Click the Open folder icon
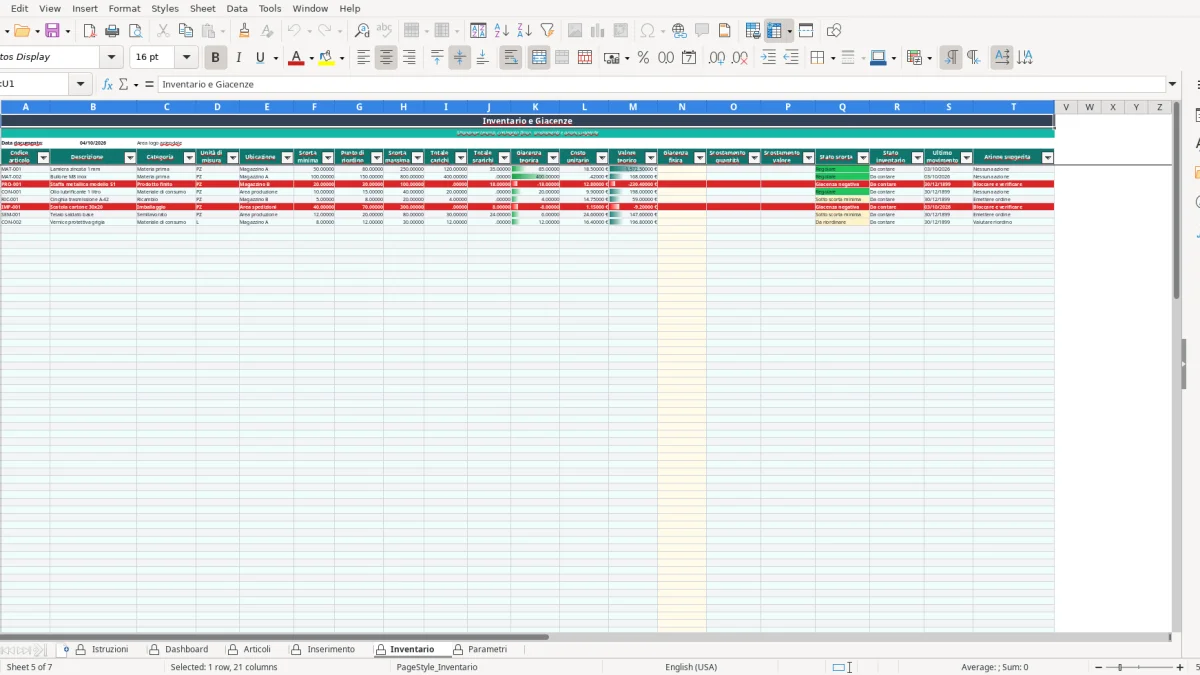The height and width of the screenshot is (675, 1200). point(20,31)
